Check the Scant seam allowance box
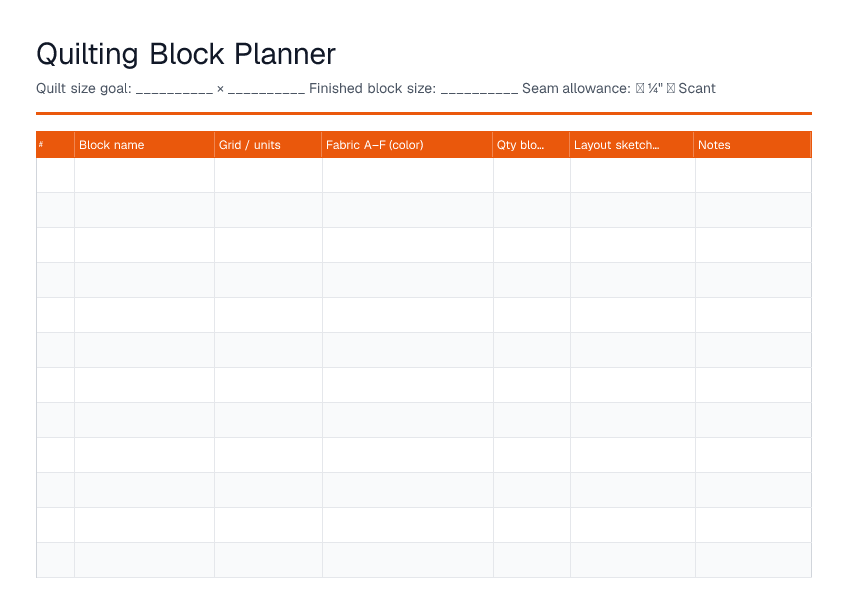Image resolution: width=848 pixels, height=600 pixels. click(671, 88)
